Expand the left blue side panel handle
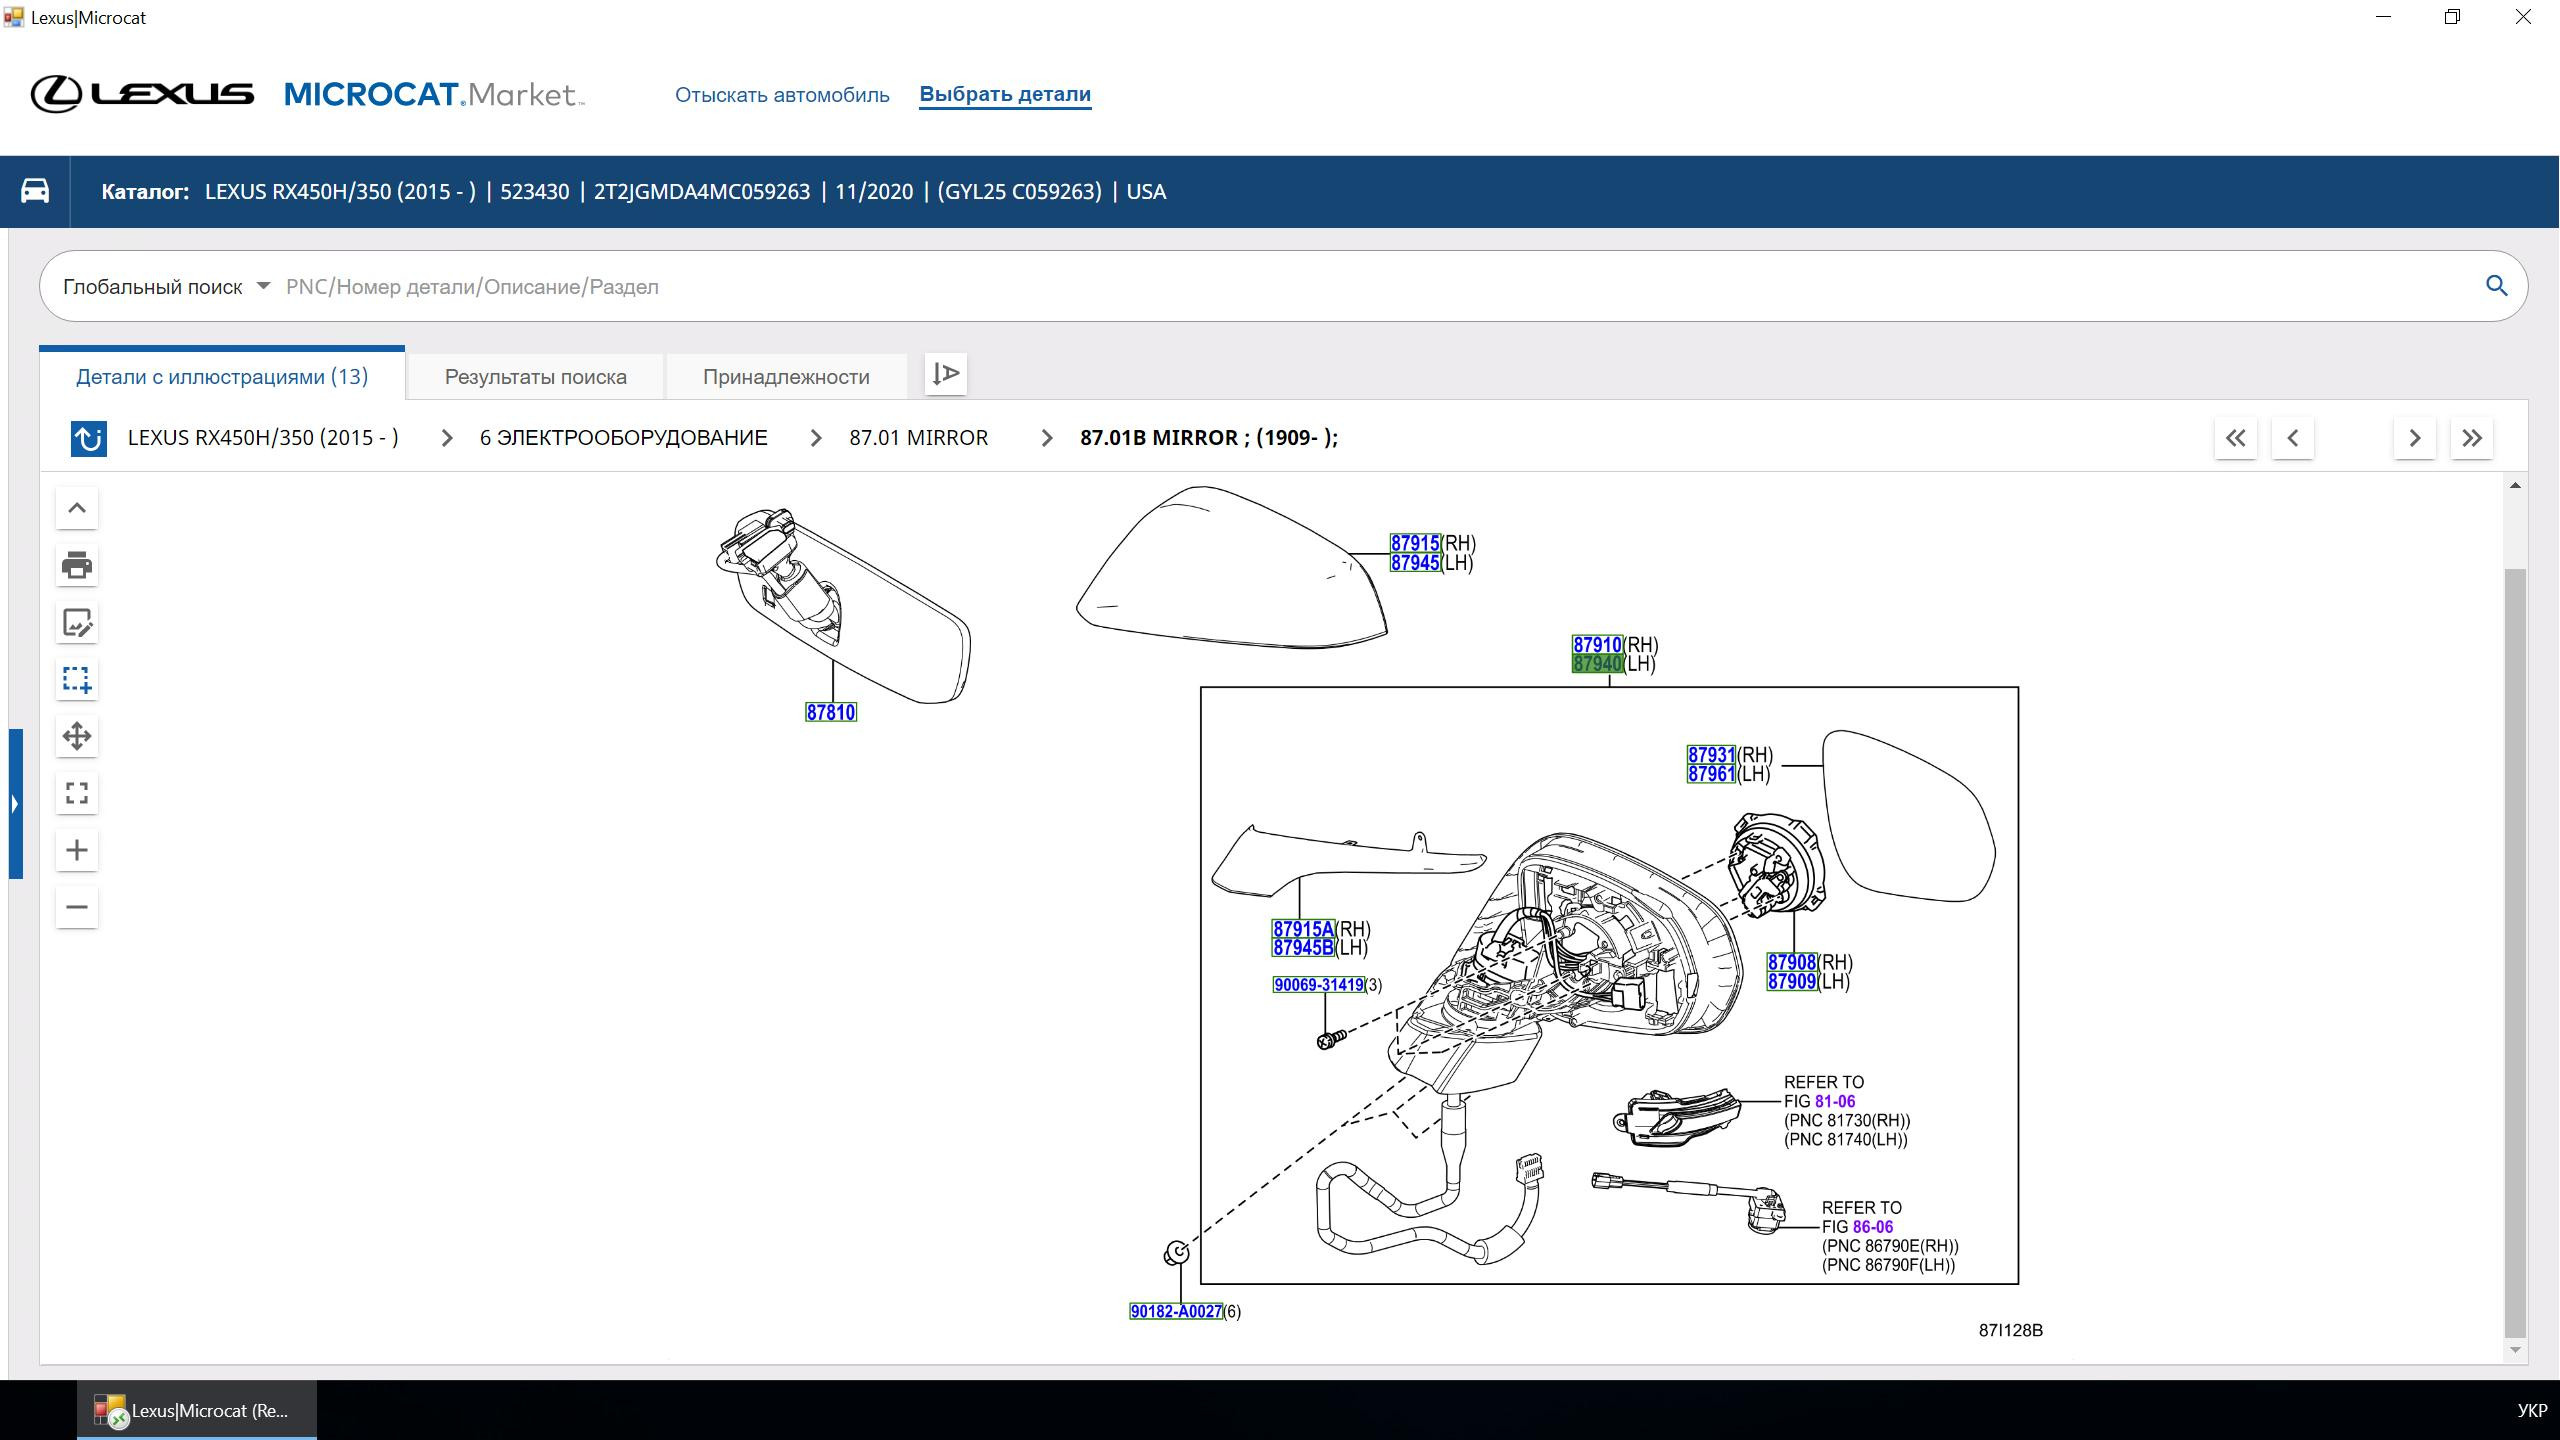Image resolution: width=2560 pixels, height=1440 pixels. point(15,803)
